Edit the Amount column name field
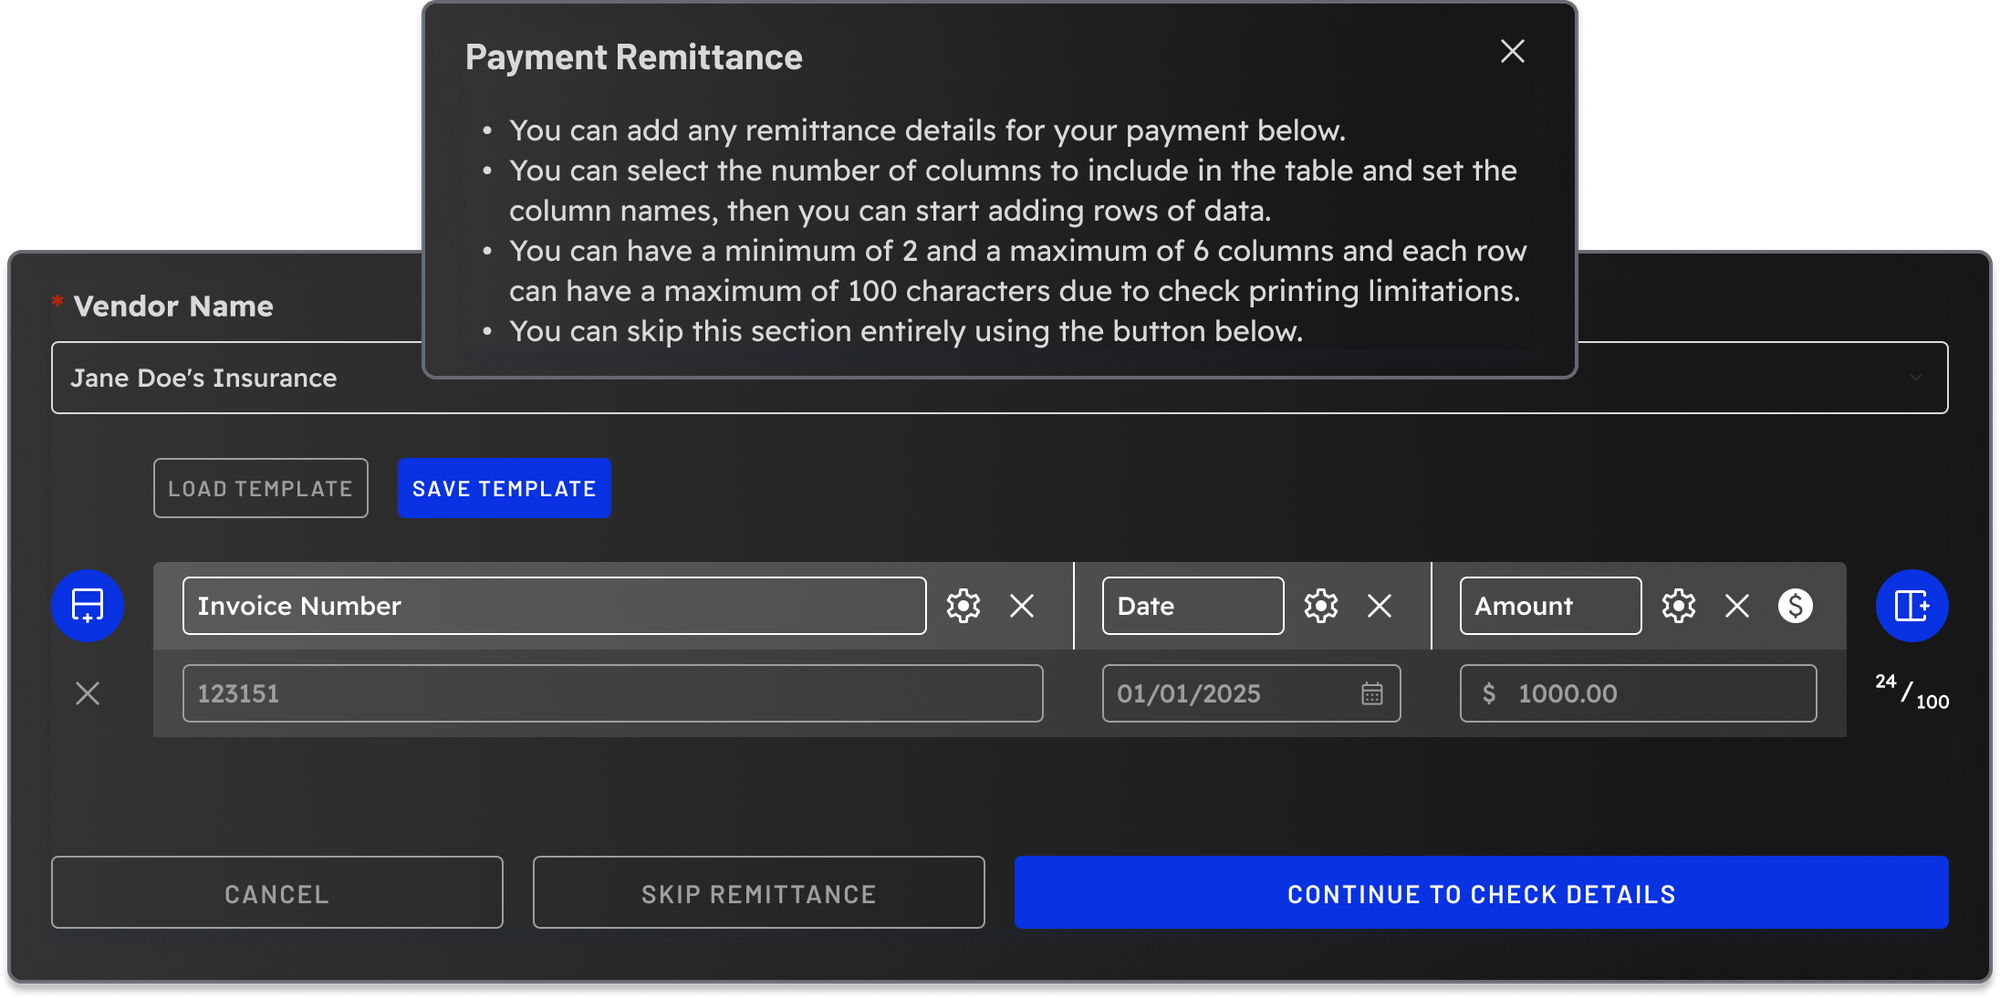 [x=1549, y=605]
